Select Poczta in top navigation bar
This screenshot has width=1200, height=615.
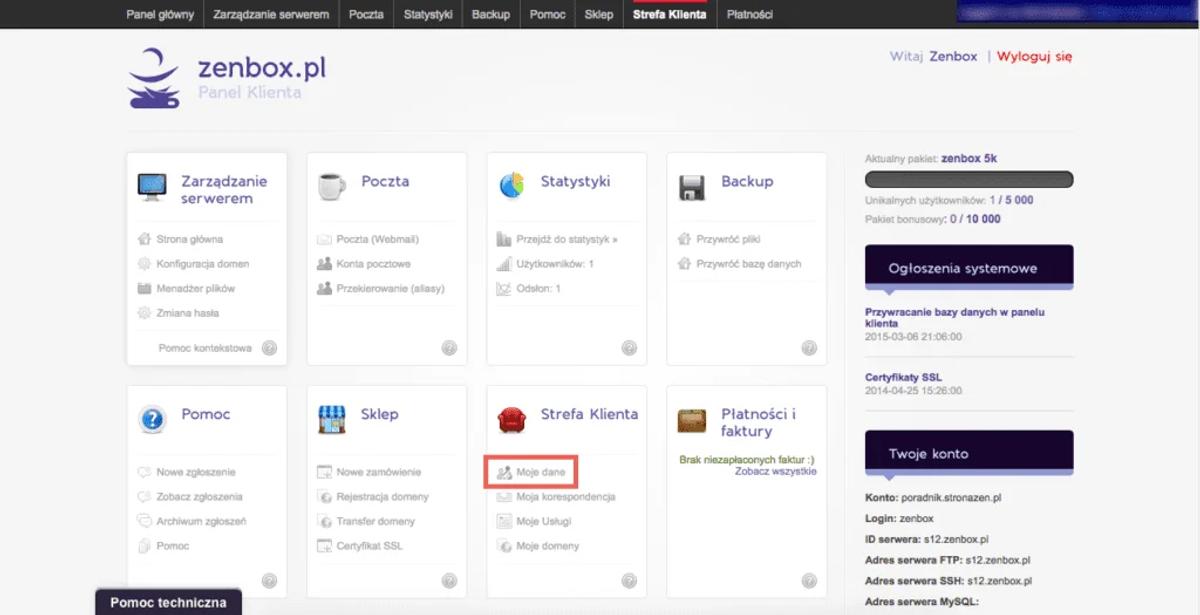click(366, 15)
